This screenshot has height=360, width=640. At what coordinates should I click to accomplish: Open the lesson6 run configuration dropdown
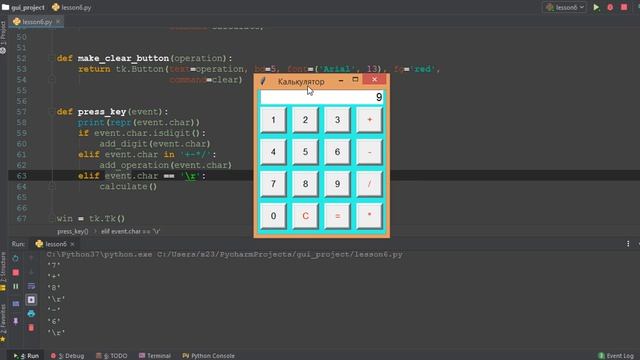[565, 7]
